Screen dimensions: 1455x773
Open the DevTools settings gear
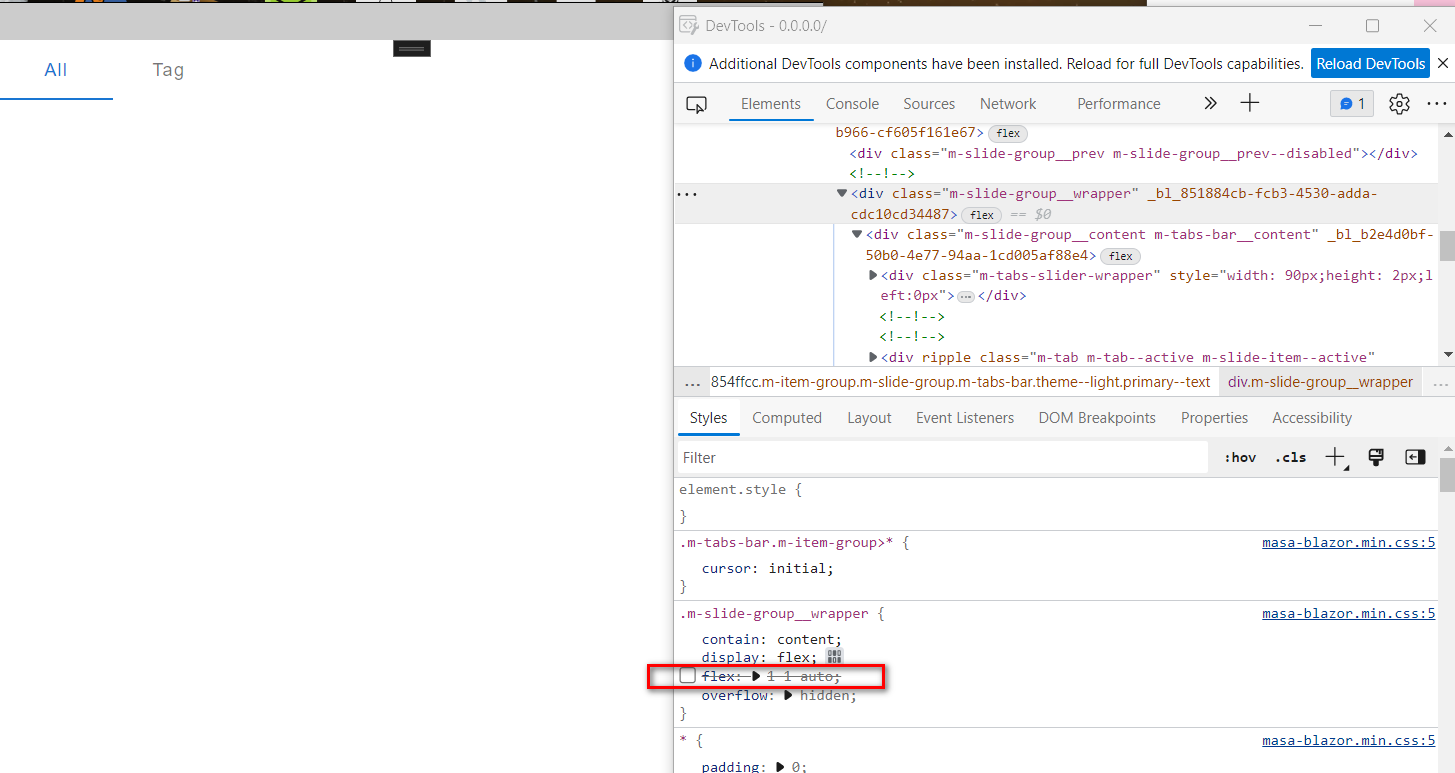click(1399, 103)
